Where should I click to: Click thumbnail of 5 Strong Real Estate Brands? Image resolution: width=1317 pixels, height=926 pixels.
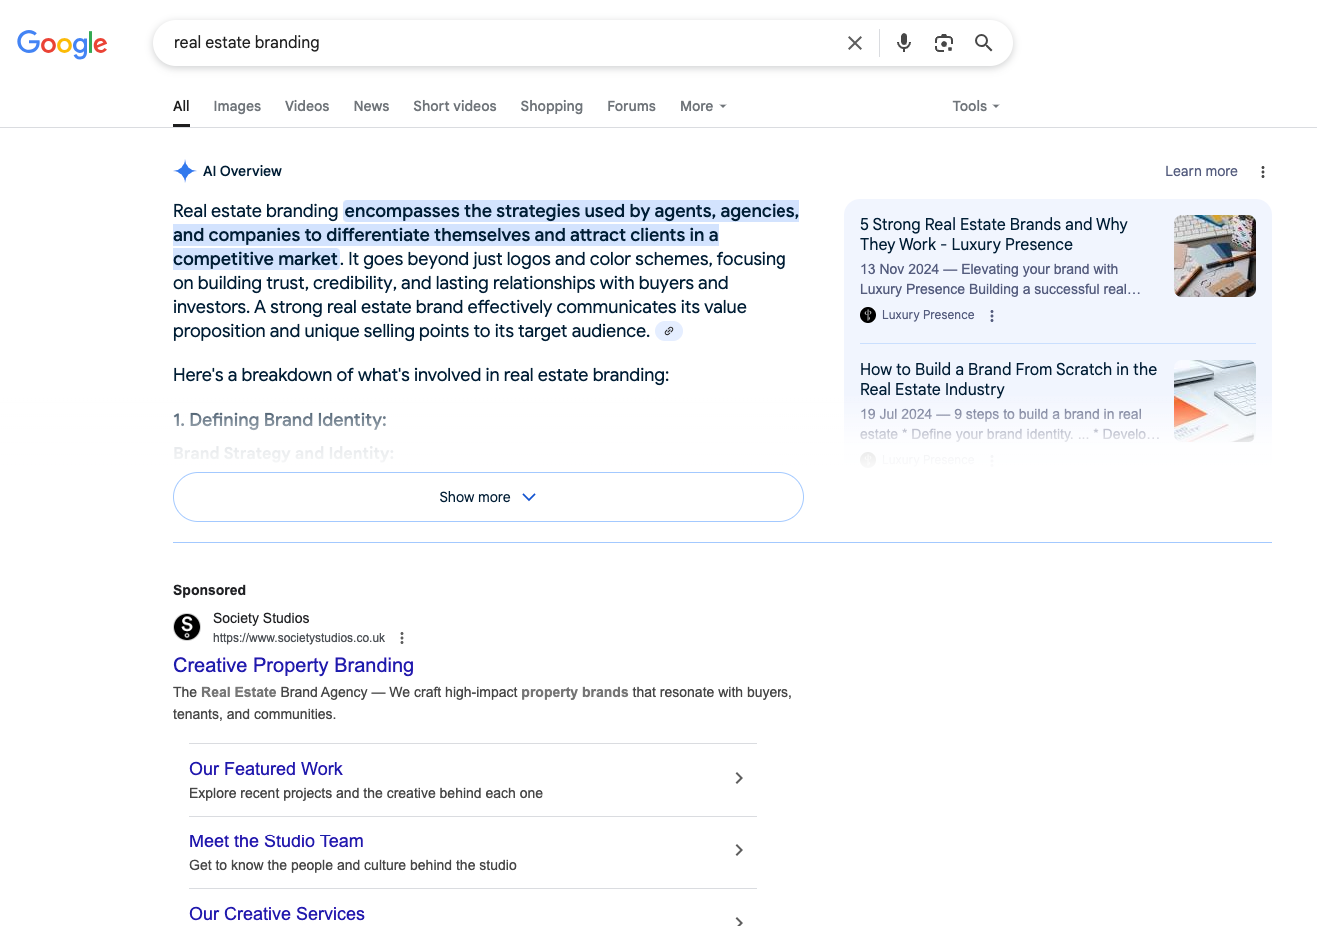[x=1215, y=256]
